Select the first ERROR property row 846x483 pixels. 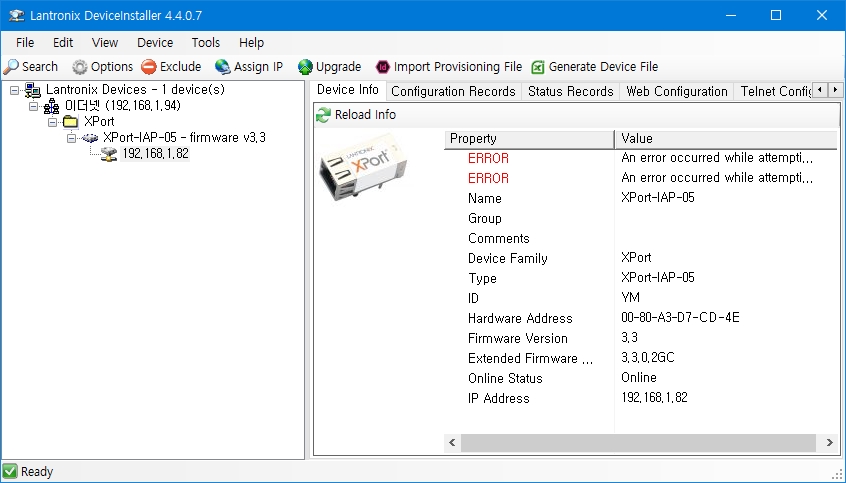click(640, 158)
